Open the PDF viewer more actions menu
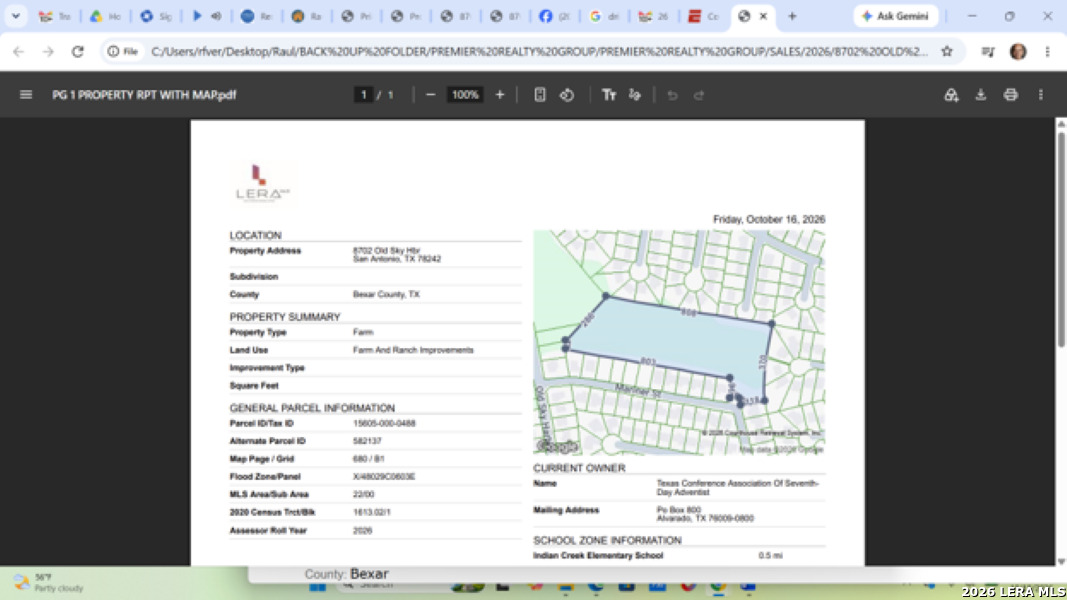The width and height of the screenshot is (1067, 600). pos(1040,95)
